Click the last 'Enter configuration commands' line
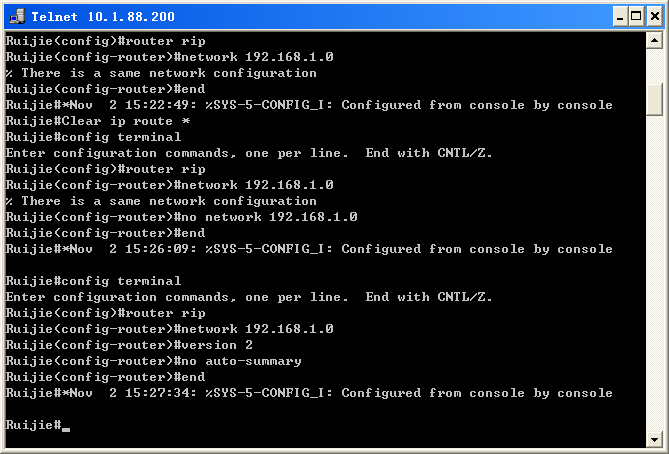Image resolution: width=669 pixels, height=454 pixels. pyautogui.click(x=248, y=297)
